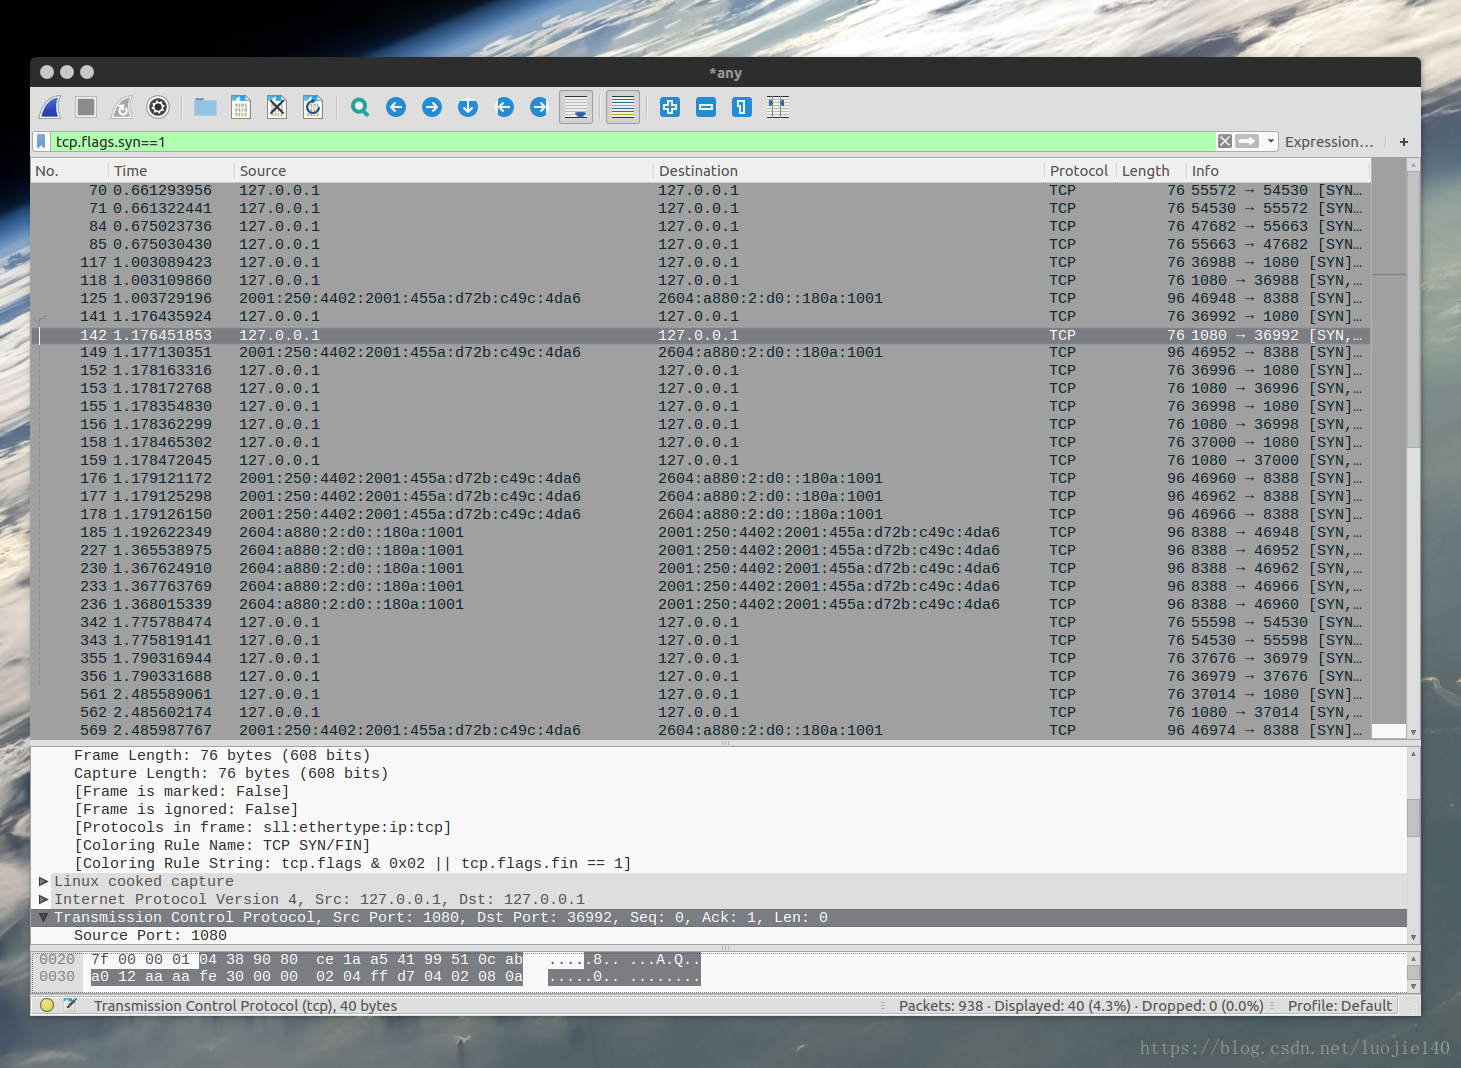Add a filter button with plus
The width and height of the screenshot is (1461, 1068).
click(1404, 142)
